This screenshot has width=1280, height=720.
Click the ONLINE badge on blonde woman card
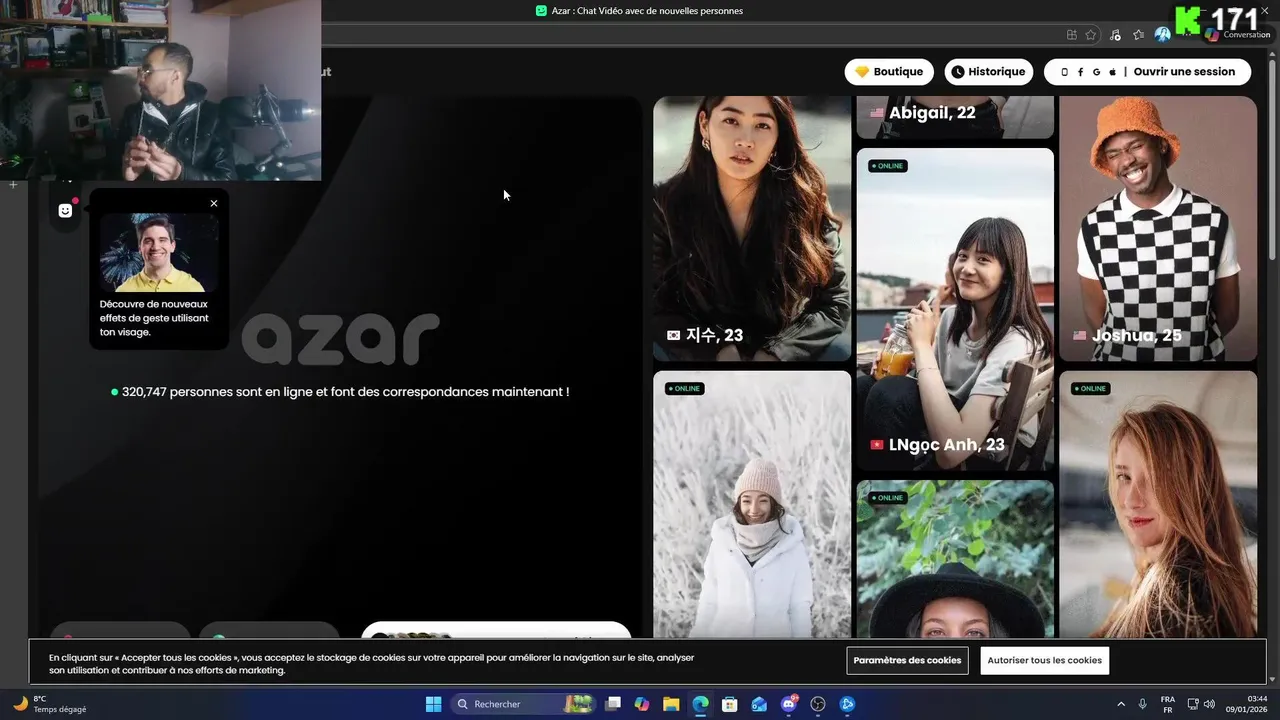[x=1091, y=389]
